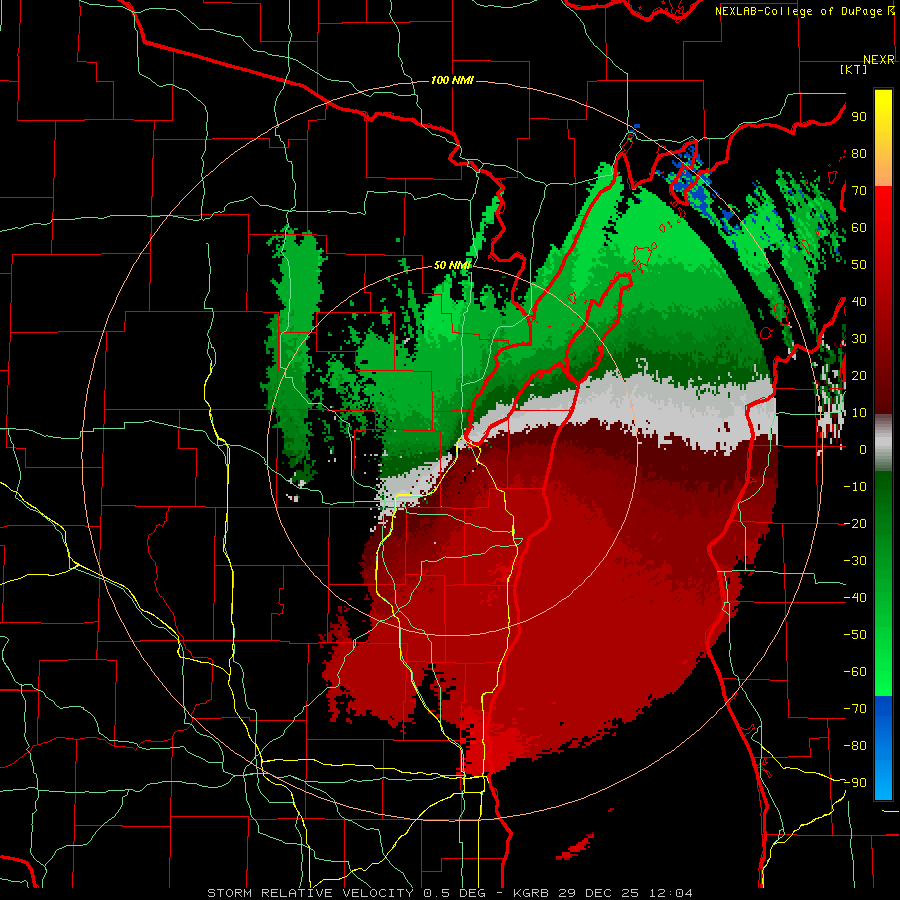Click the Storm Relative Velocity caption text
Image resolution: width=900 pixels, height=900 pixels.
449,893
